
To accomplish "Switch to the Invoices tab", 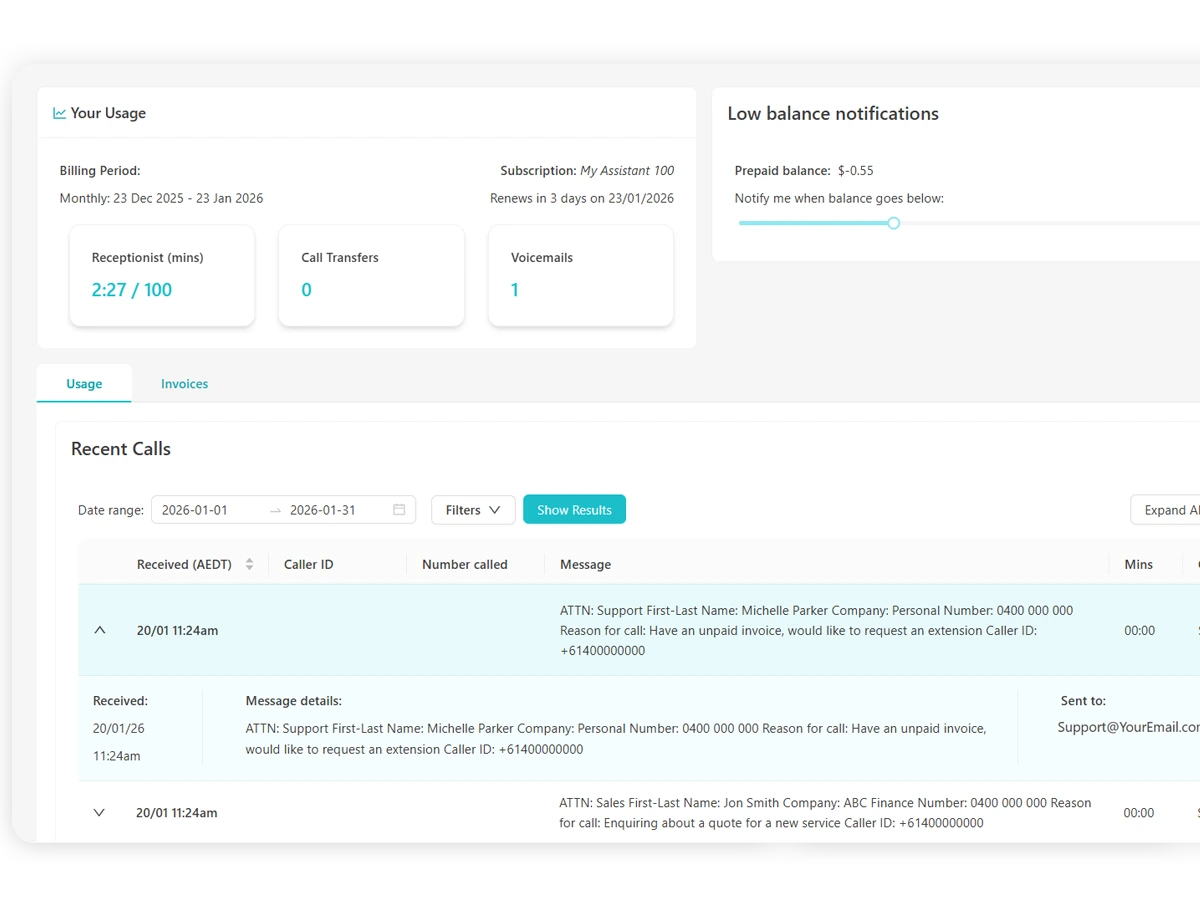I will tap(184, 384).
